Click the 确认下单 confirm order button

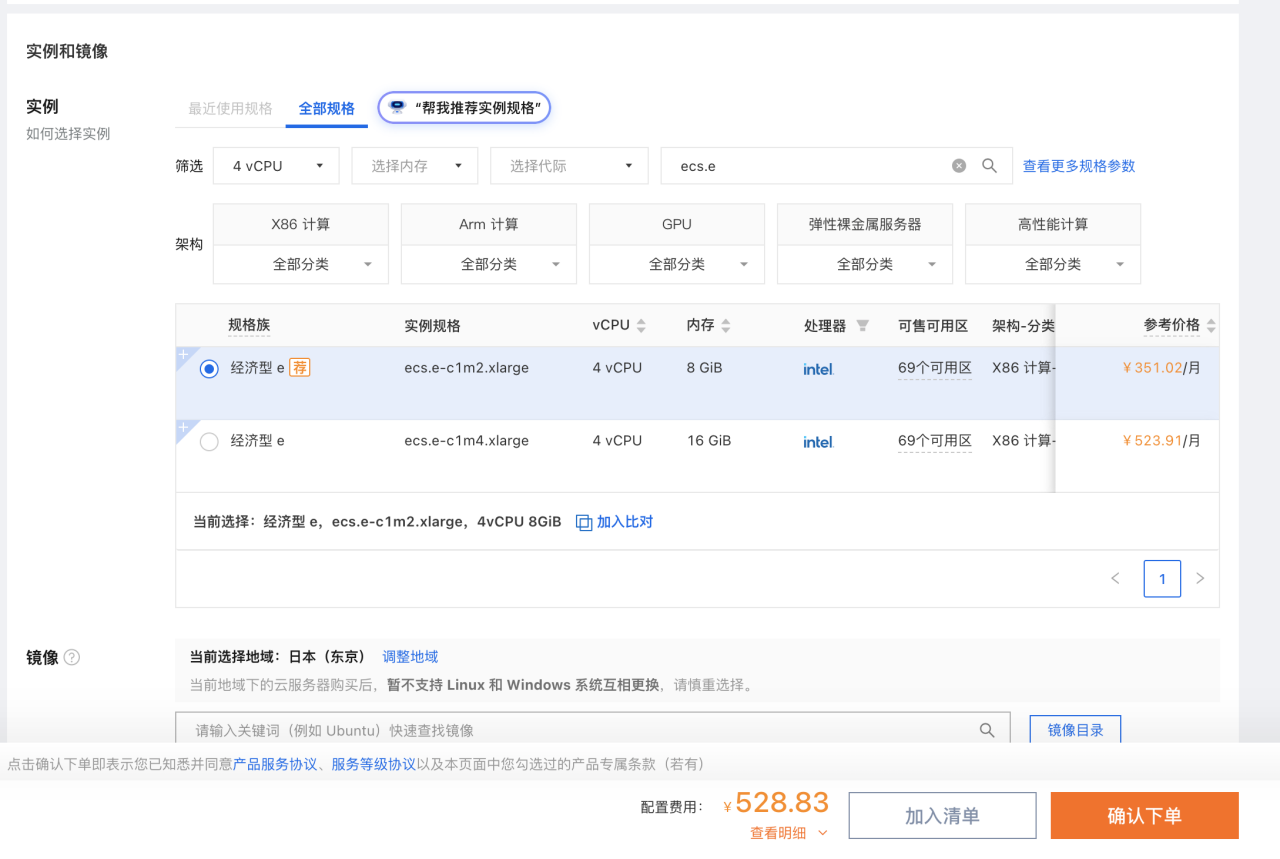coord(1144,816)
